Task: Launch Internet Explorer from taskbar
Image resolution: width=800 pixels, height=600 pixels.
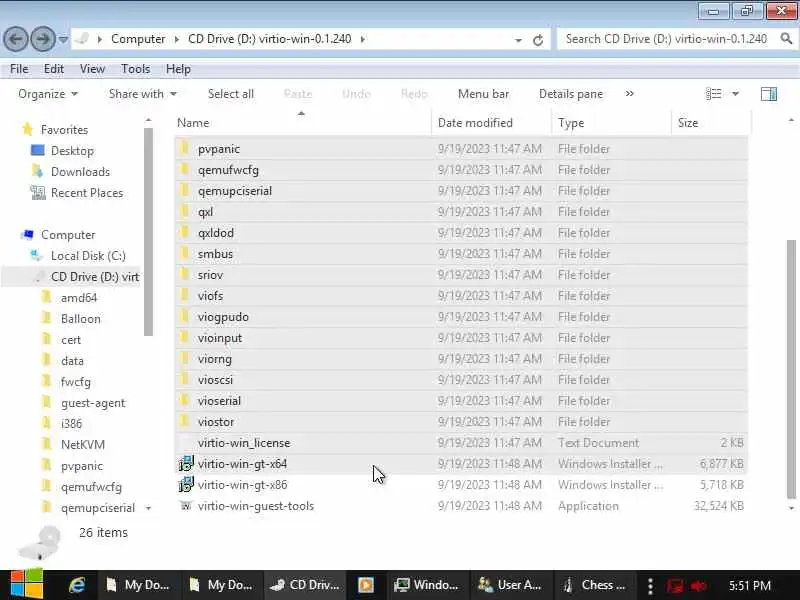Action: pos(77,585)
